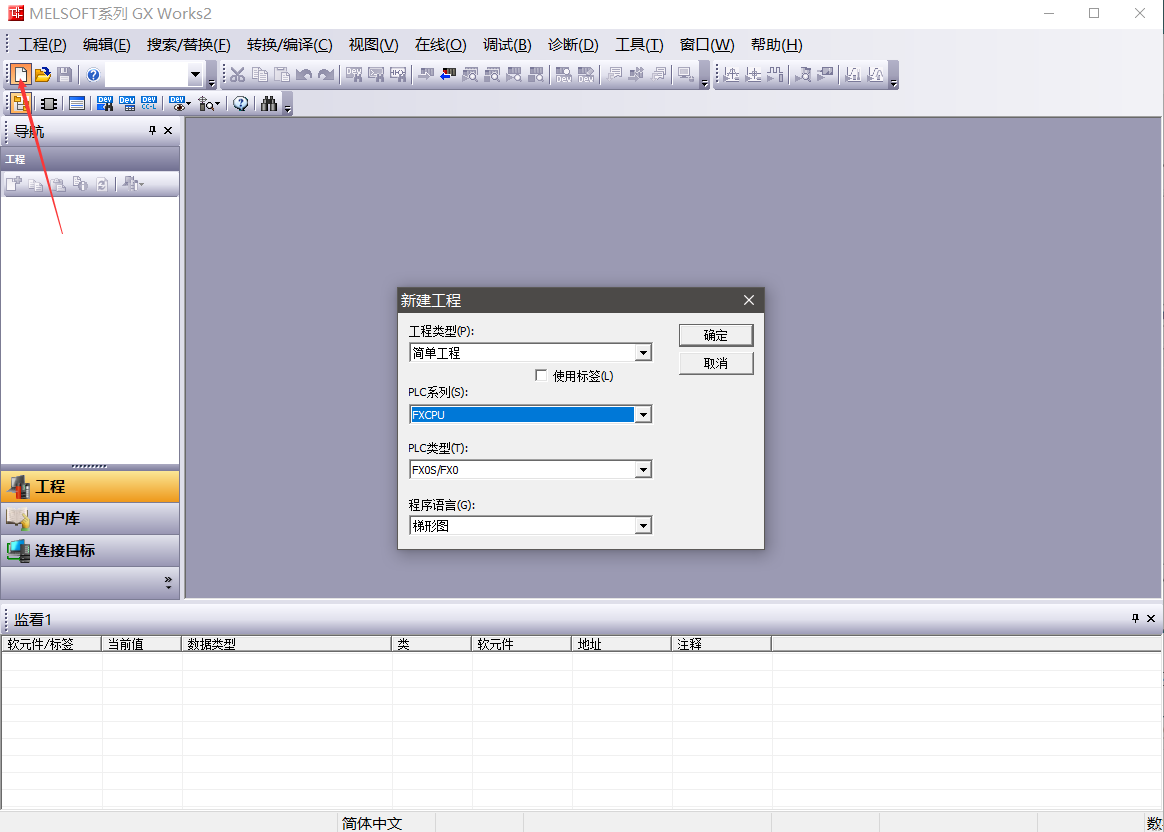
Task: Click the Cancel (取消) button in New Project dialog
Action: click(716, 364)
